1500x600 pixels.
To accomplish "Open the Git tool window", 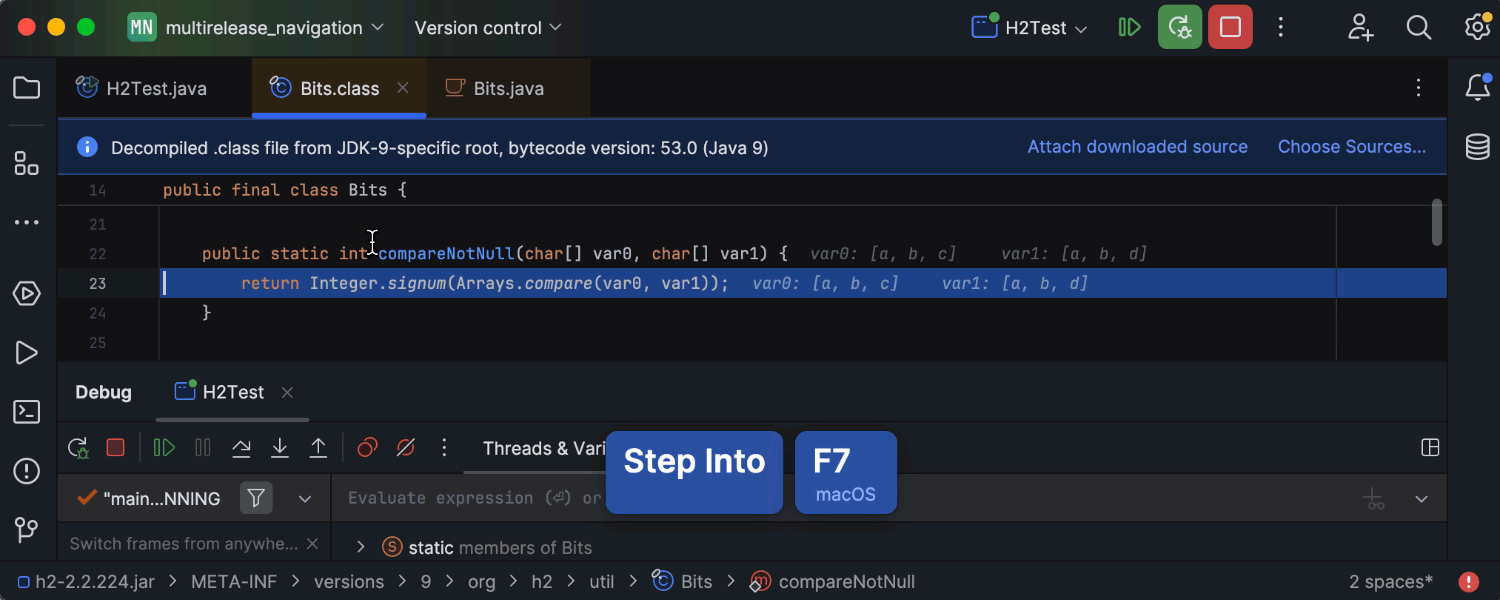I will click(x=27, y=530).
